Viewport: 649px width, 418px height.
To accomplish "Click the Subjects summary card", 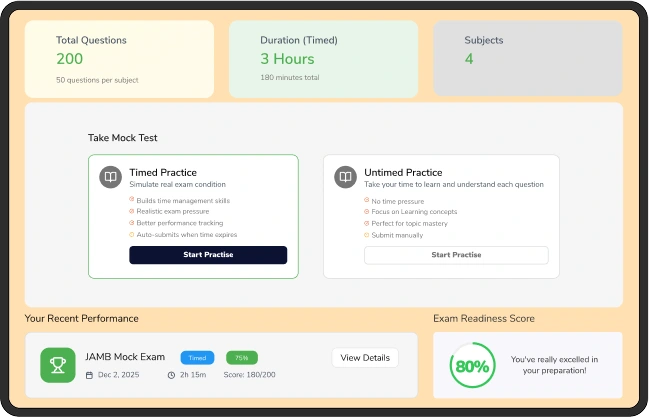I will pos(527,59).
